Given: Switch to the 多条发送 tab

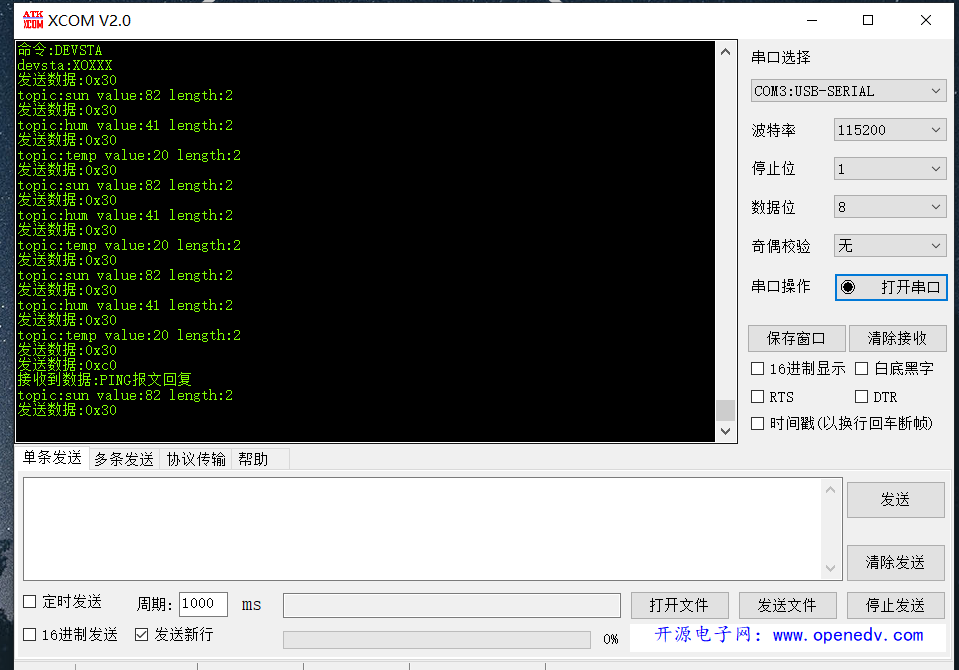Looking at the screenshot, I should click(x=122, y=461).
